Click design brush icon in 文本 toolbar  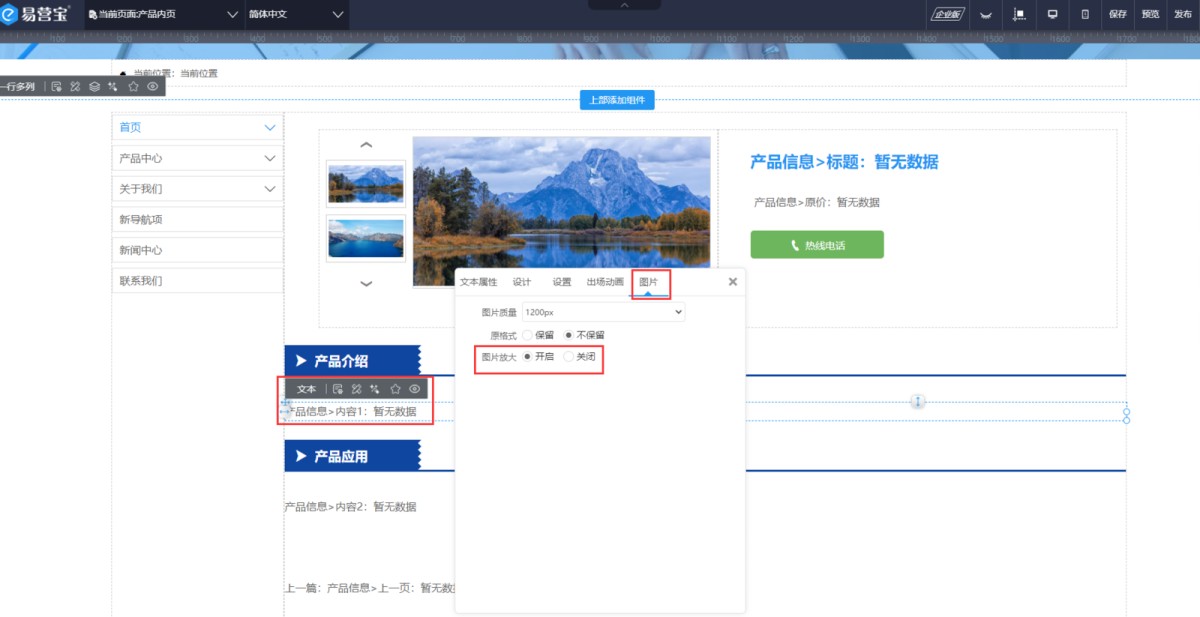356,389
